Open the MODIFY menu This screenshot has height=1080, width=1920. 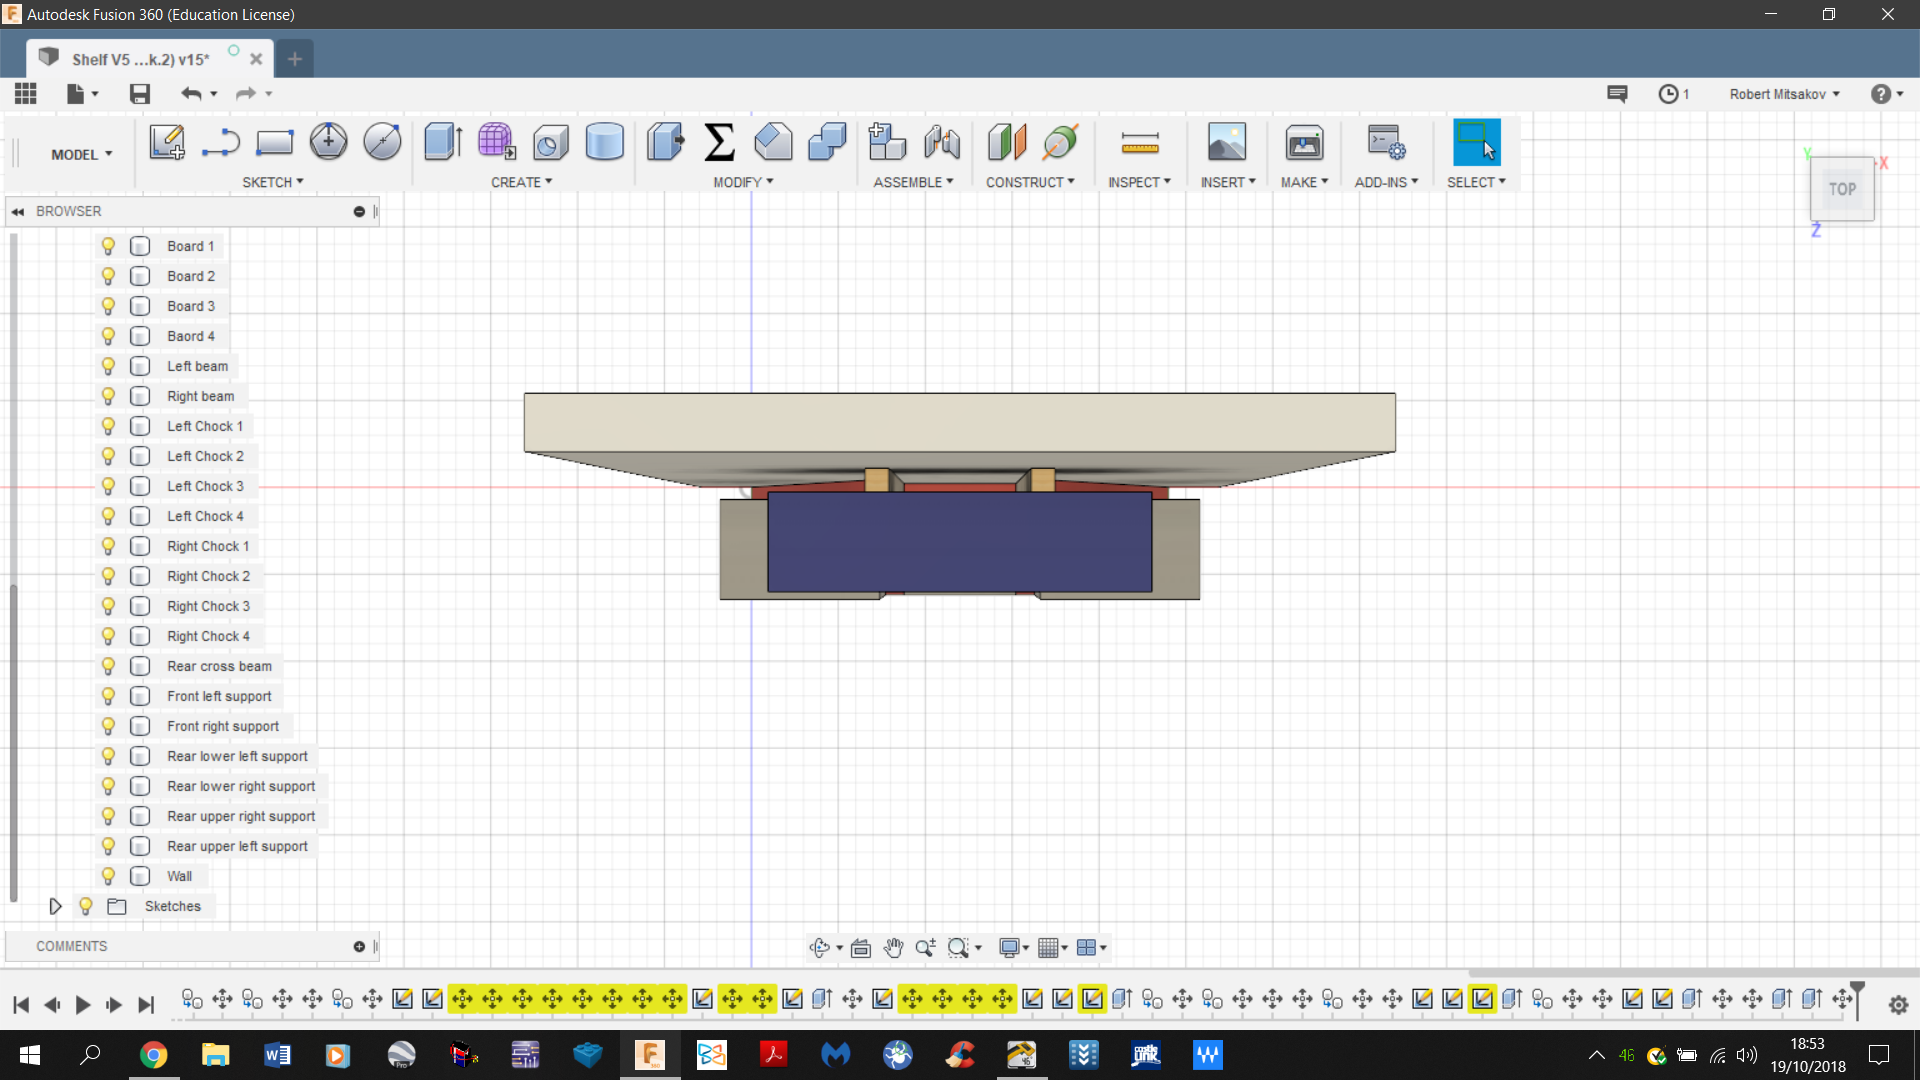point(743,182)
